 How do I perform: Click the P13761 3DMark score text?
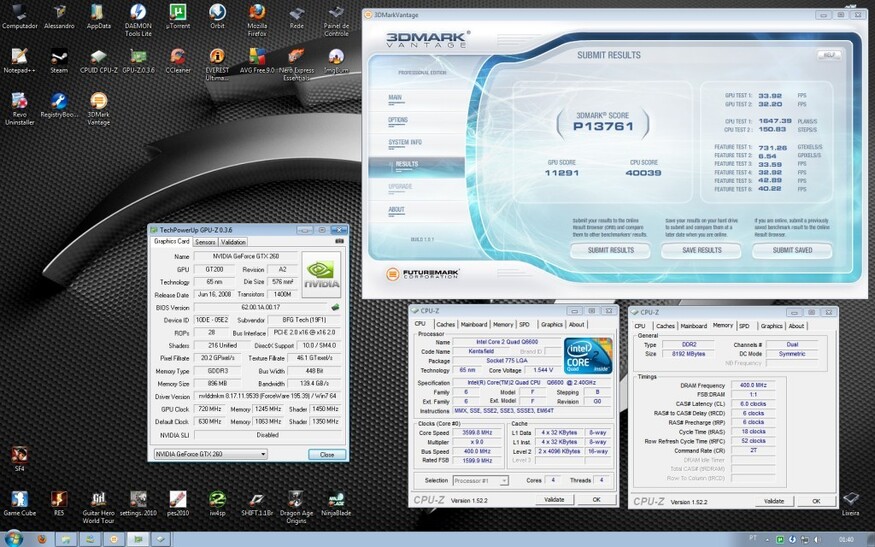pos(603,126)
